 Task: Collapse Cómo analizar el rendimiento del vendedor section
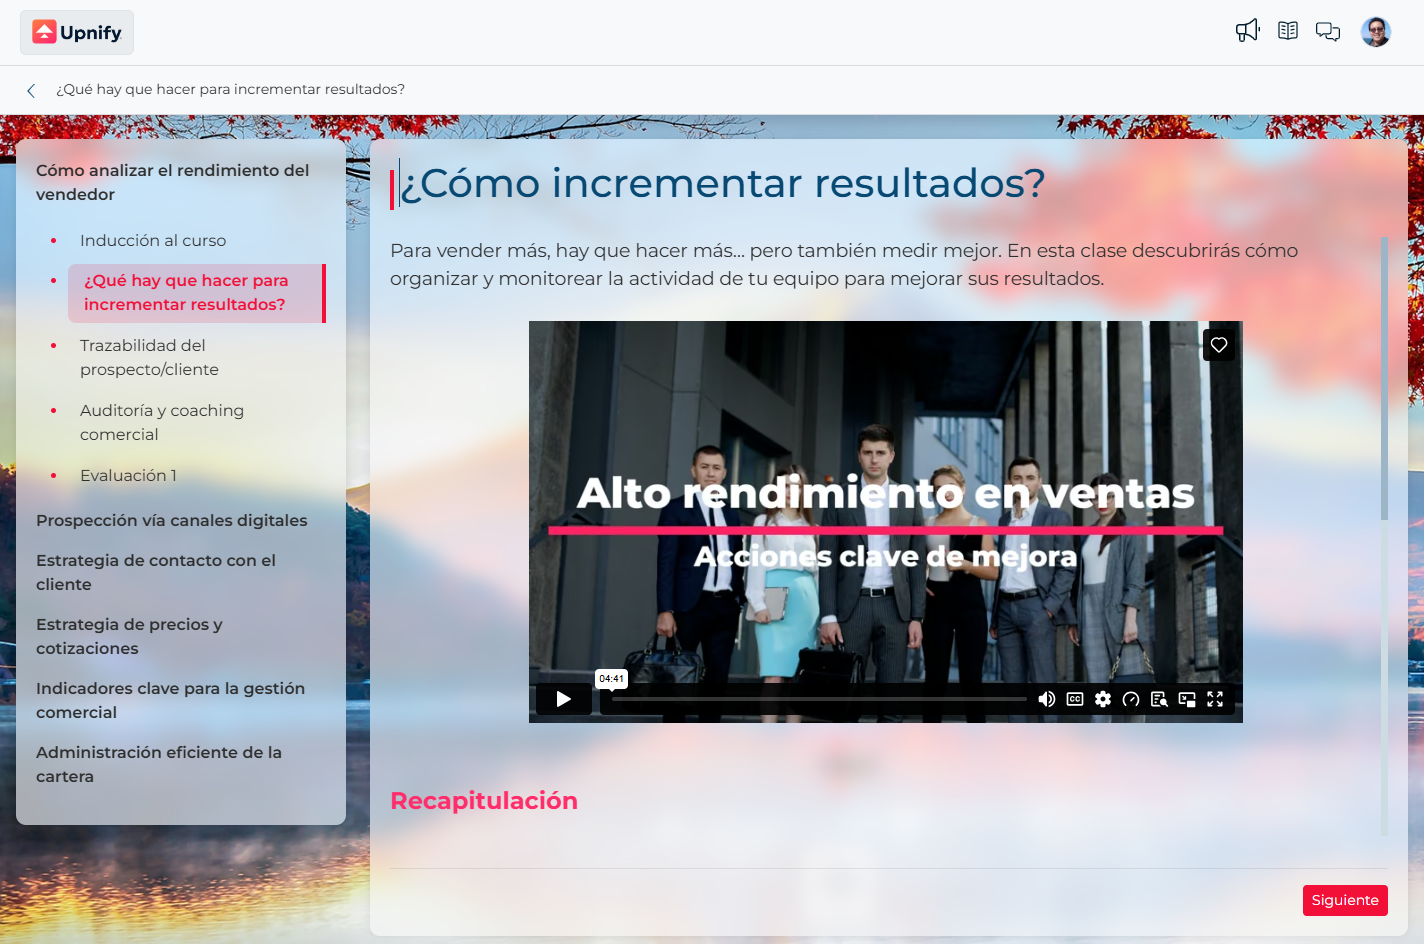pos(172,182)
